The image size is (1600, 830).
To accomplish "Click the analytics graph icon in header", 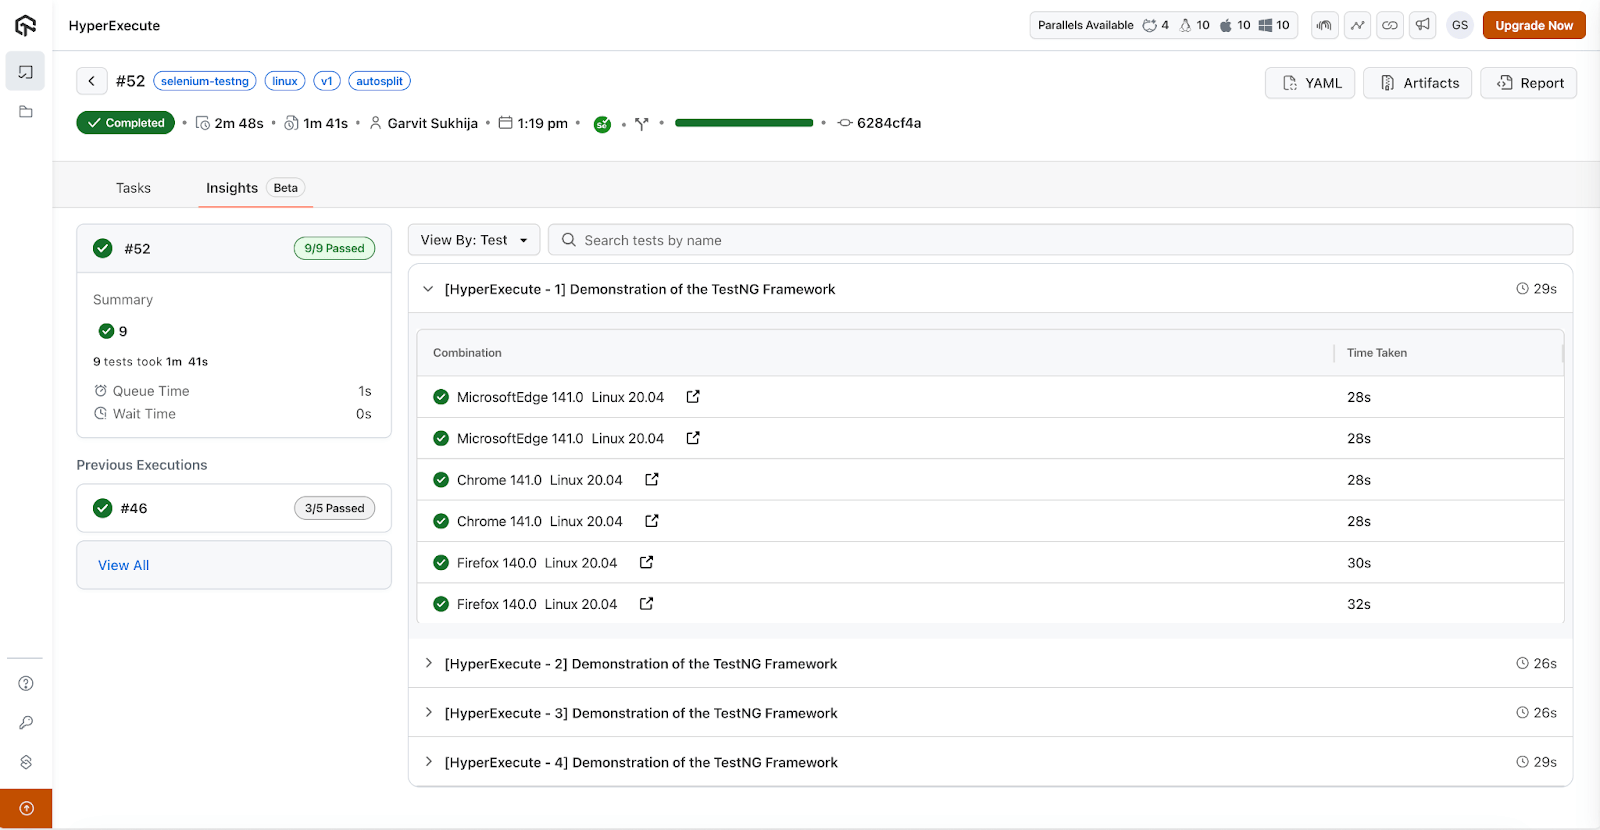I will [1357, 25].
